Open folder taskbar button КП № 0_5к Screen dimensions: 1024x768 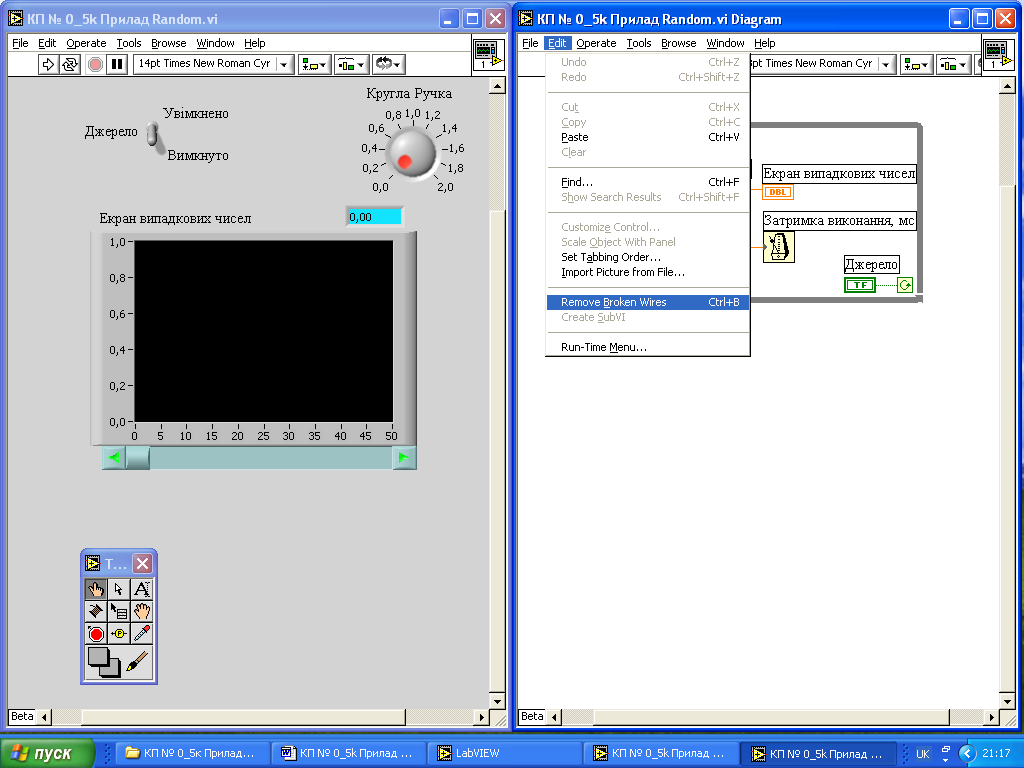[x=193, y=753]
